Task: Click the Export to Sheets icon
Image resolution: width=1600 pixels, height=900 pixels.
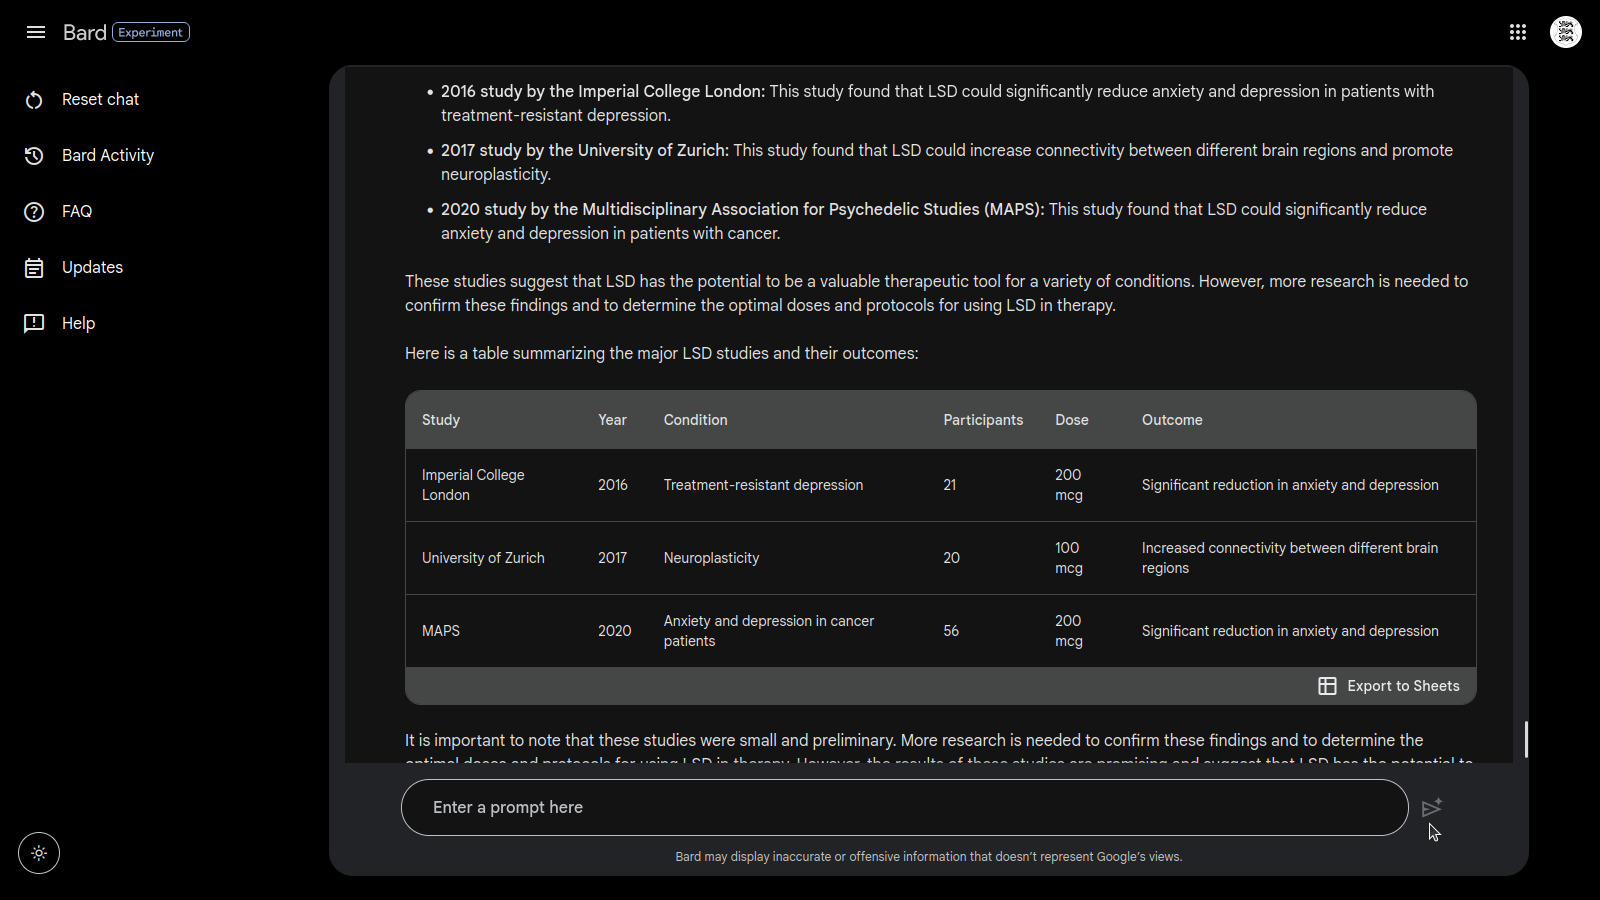Action: [x=1327, y=686]
